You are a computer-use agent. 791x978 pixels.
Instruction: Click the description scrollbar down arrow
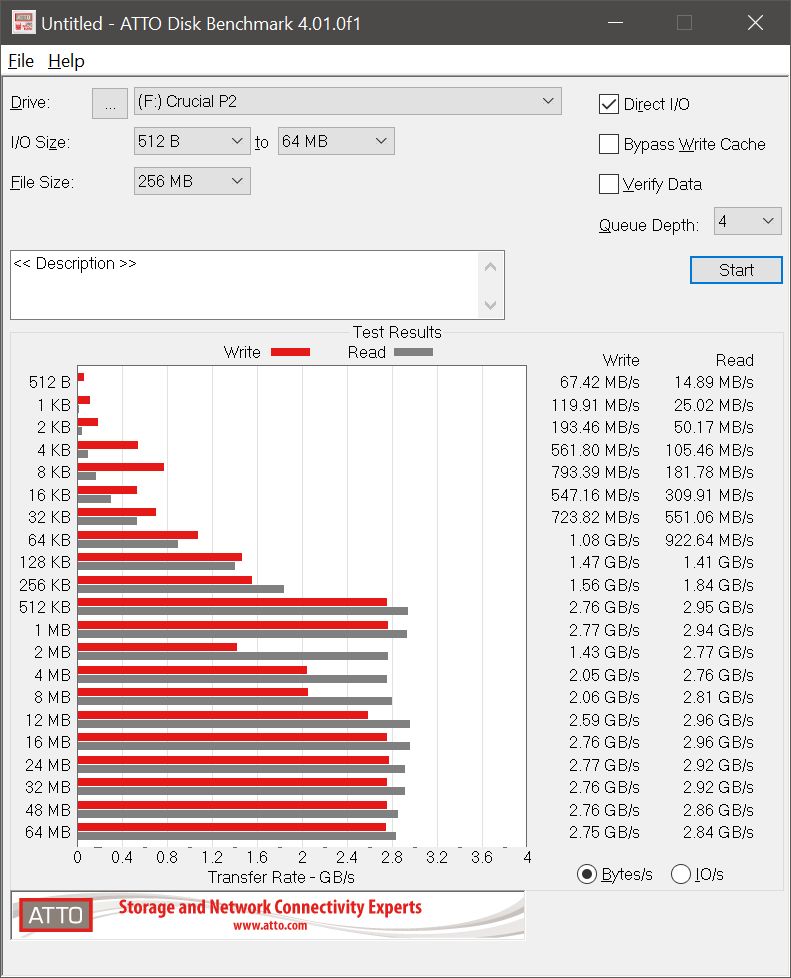(x=490, y=305)
